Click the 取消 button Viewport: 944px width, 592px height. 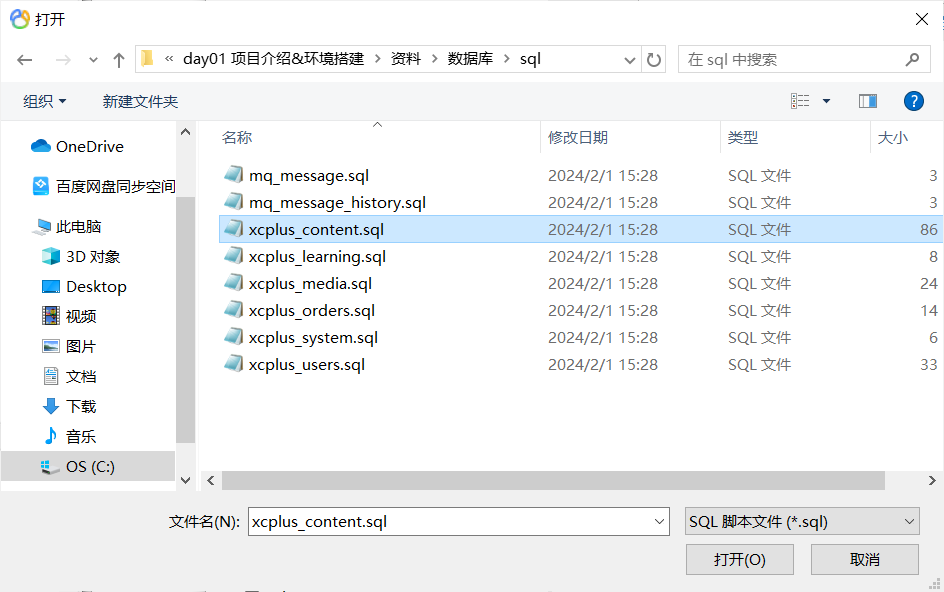click(x=865, y=559)
